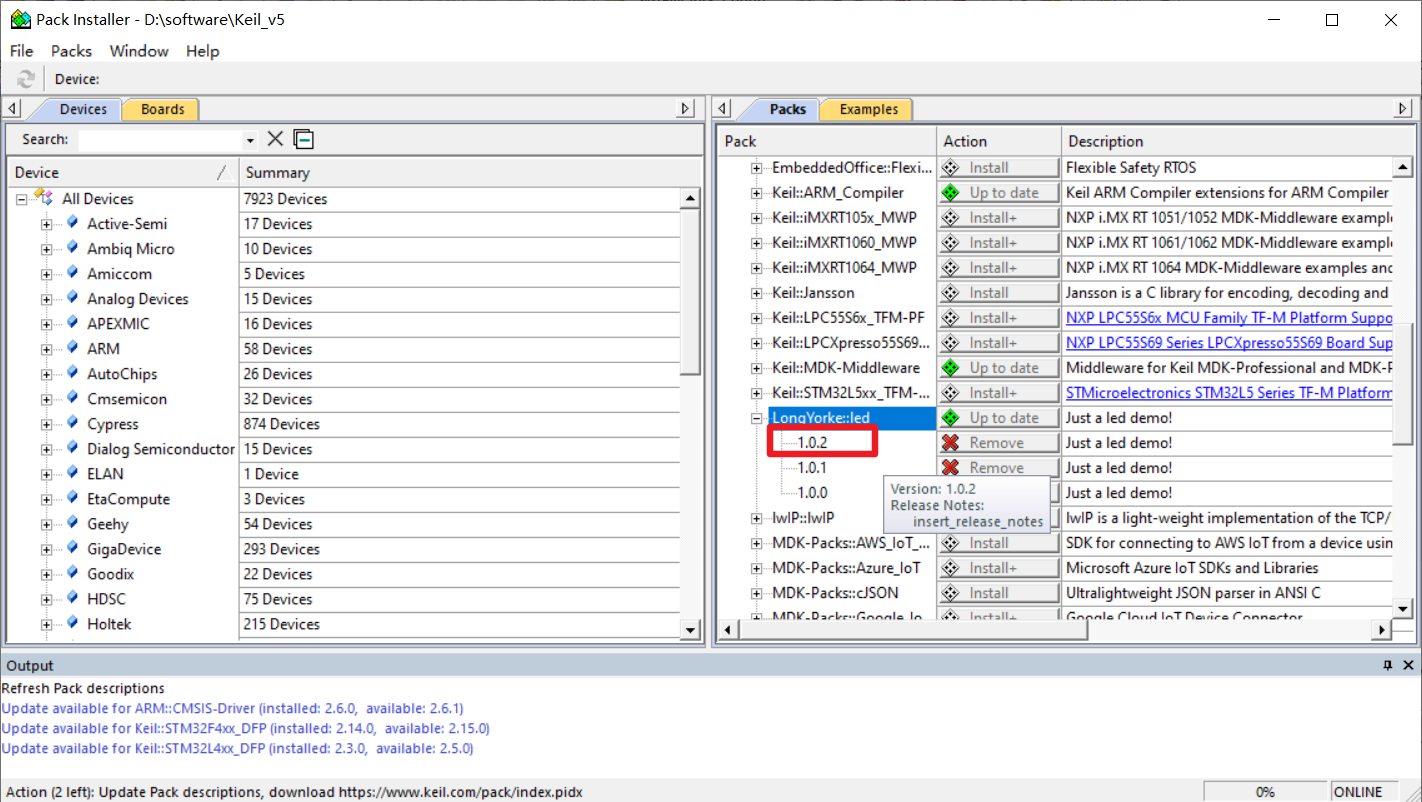Expand the GigaDevice vendor node
The width and height of the screenshot is (1422, 802).
pos(46,549)
